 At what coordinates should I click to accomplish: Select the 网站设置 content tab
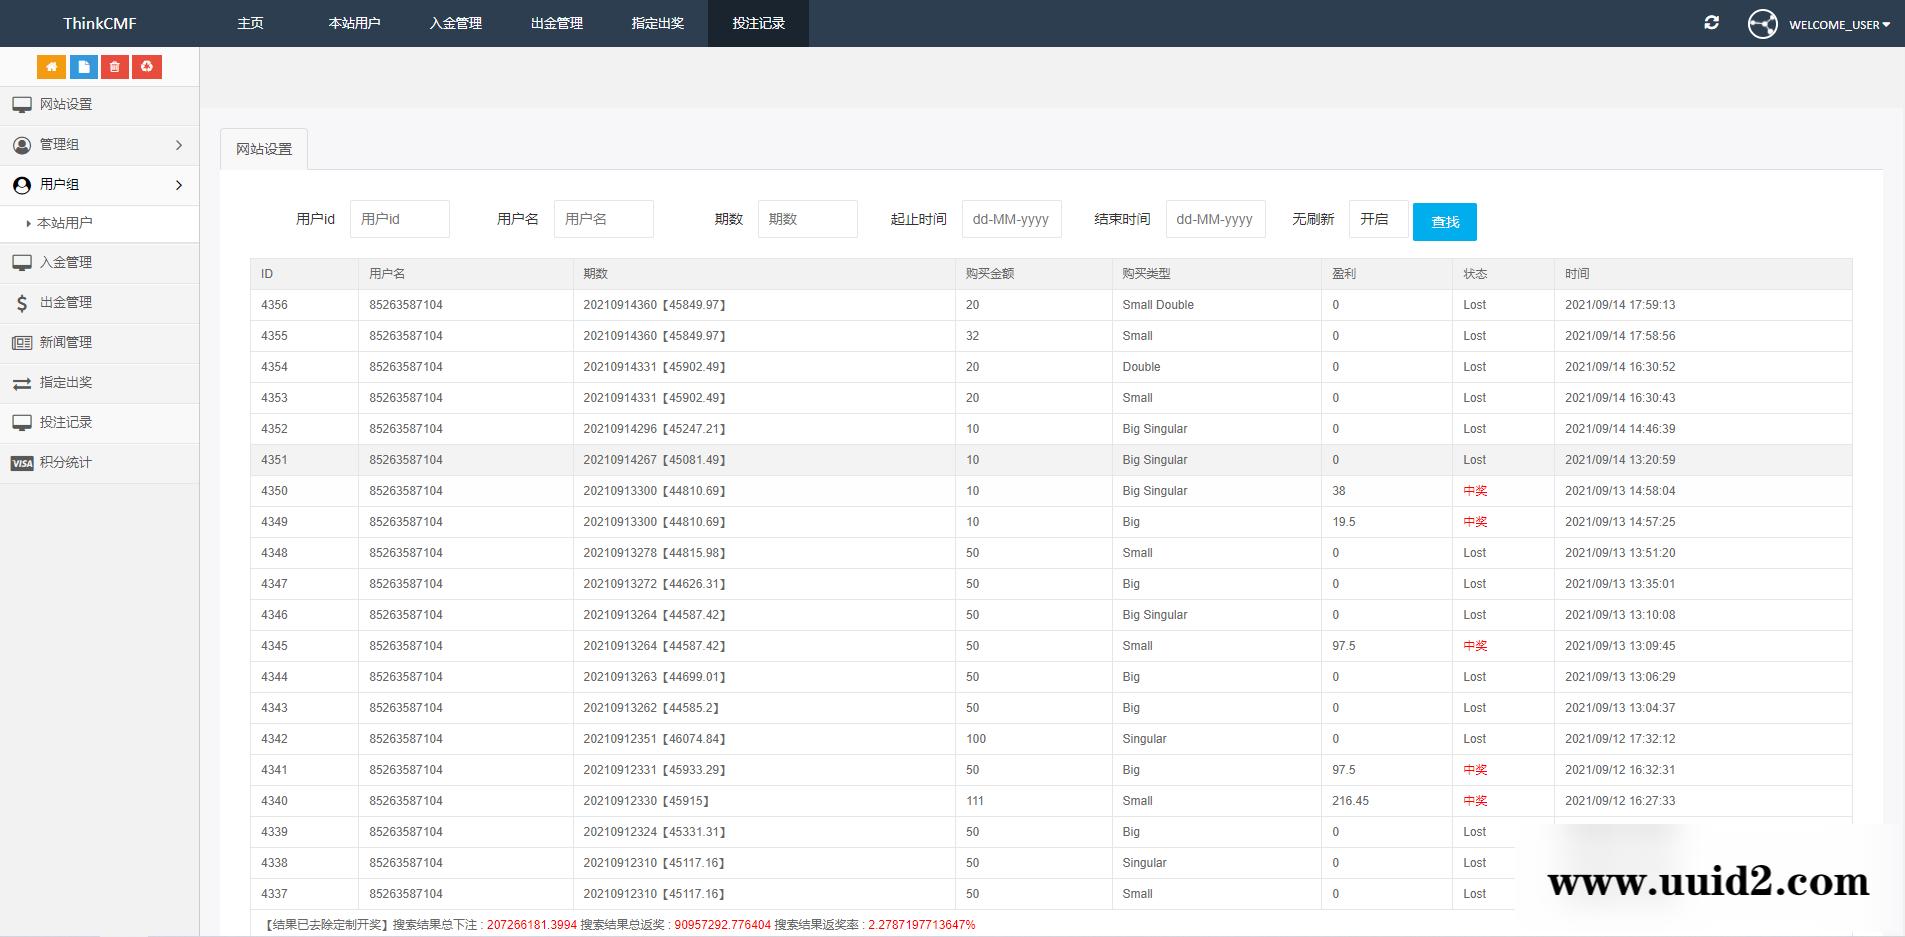264,149
